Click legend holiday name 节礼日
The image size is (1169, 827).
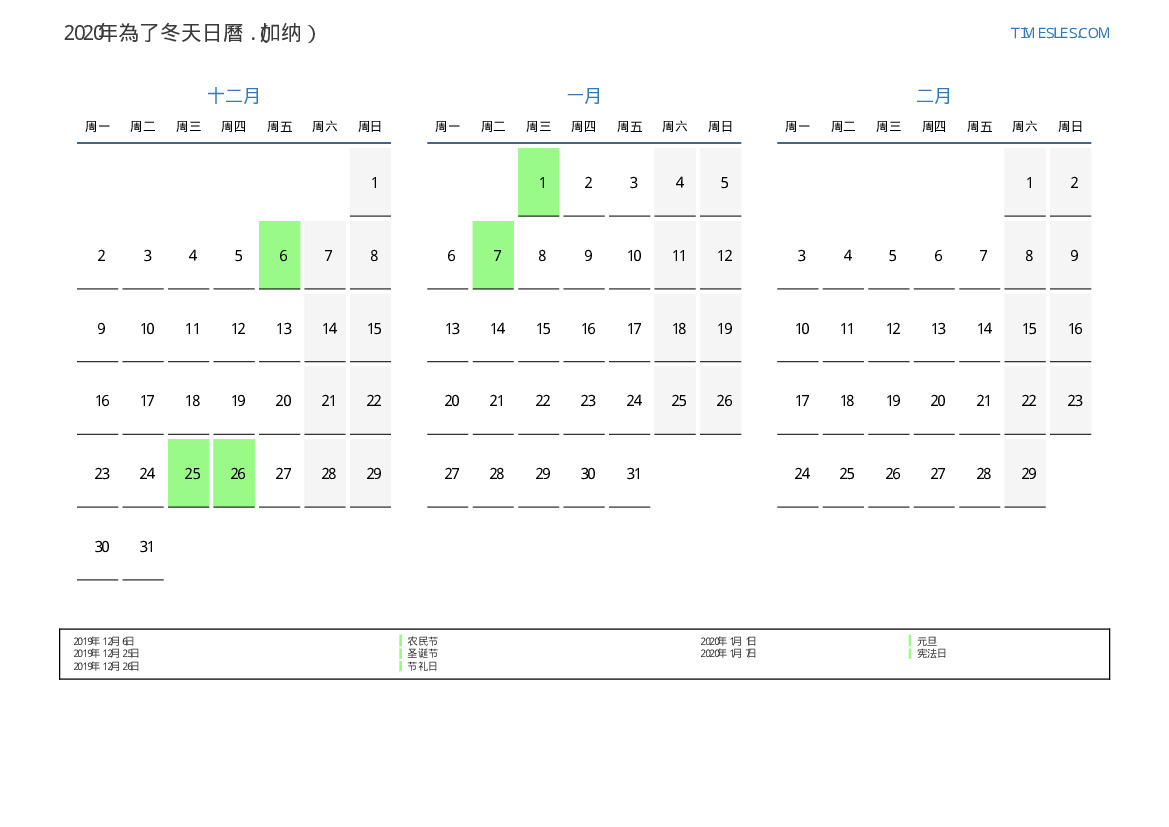pos(423,666)
